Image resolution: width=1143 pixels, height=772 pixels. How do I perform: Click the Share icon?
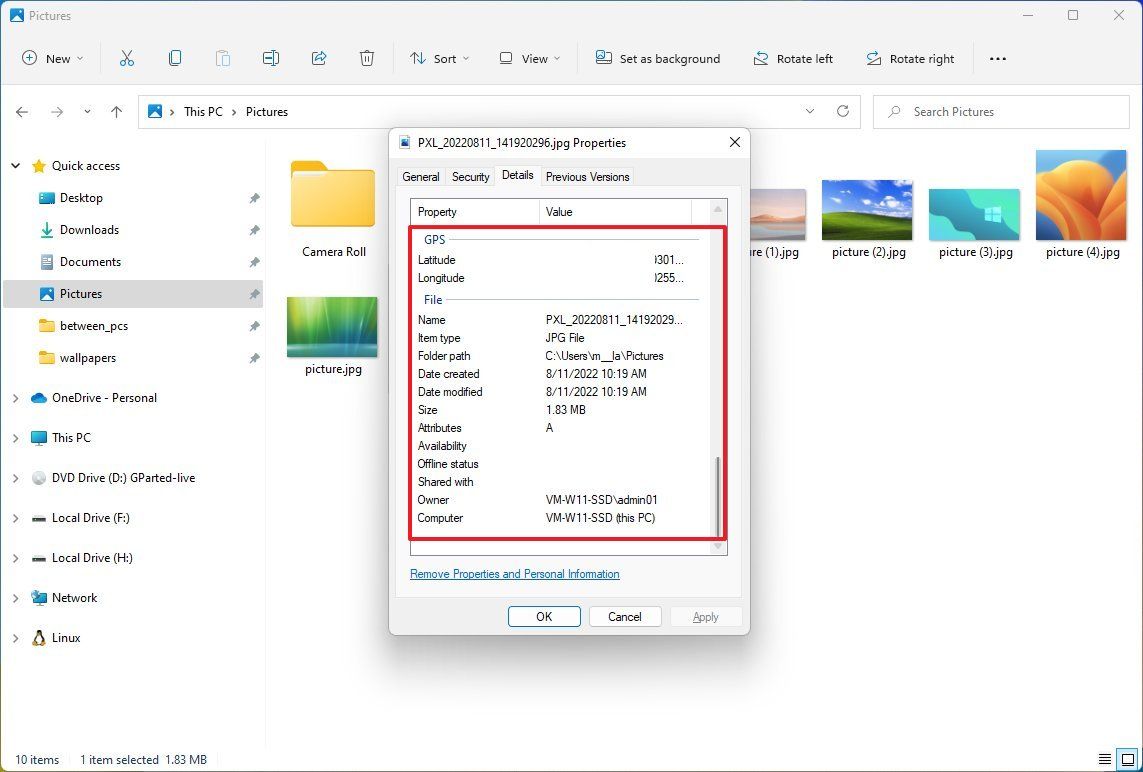point(318,58)
